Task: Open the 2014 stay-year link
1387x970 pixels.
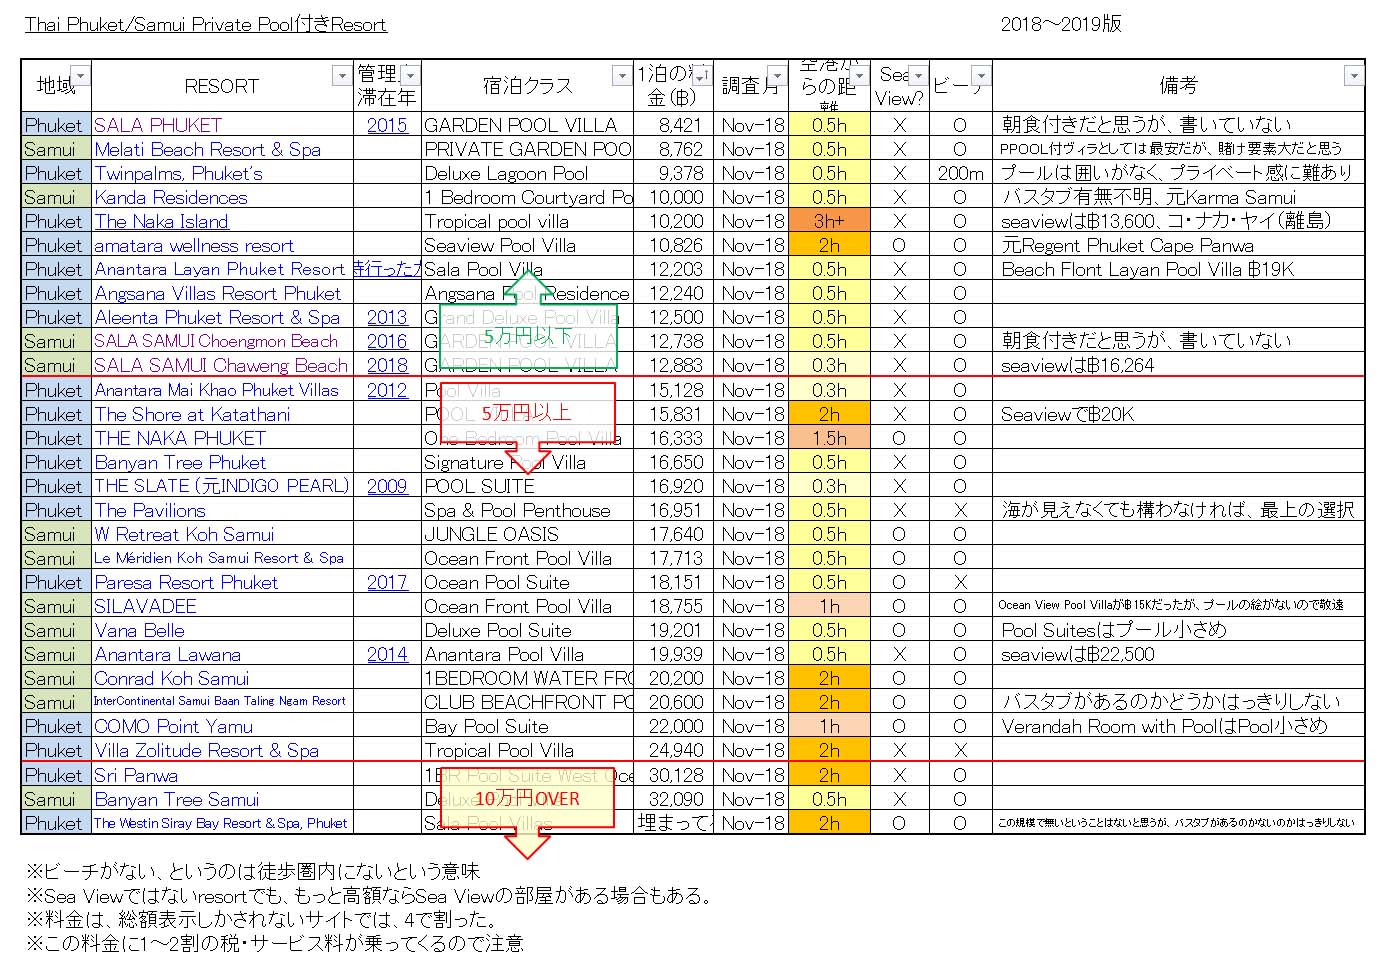Action: point(387,654)
